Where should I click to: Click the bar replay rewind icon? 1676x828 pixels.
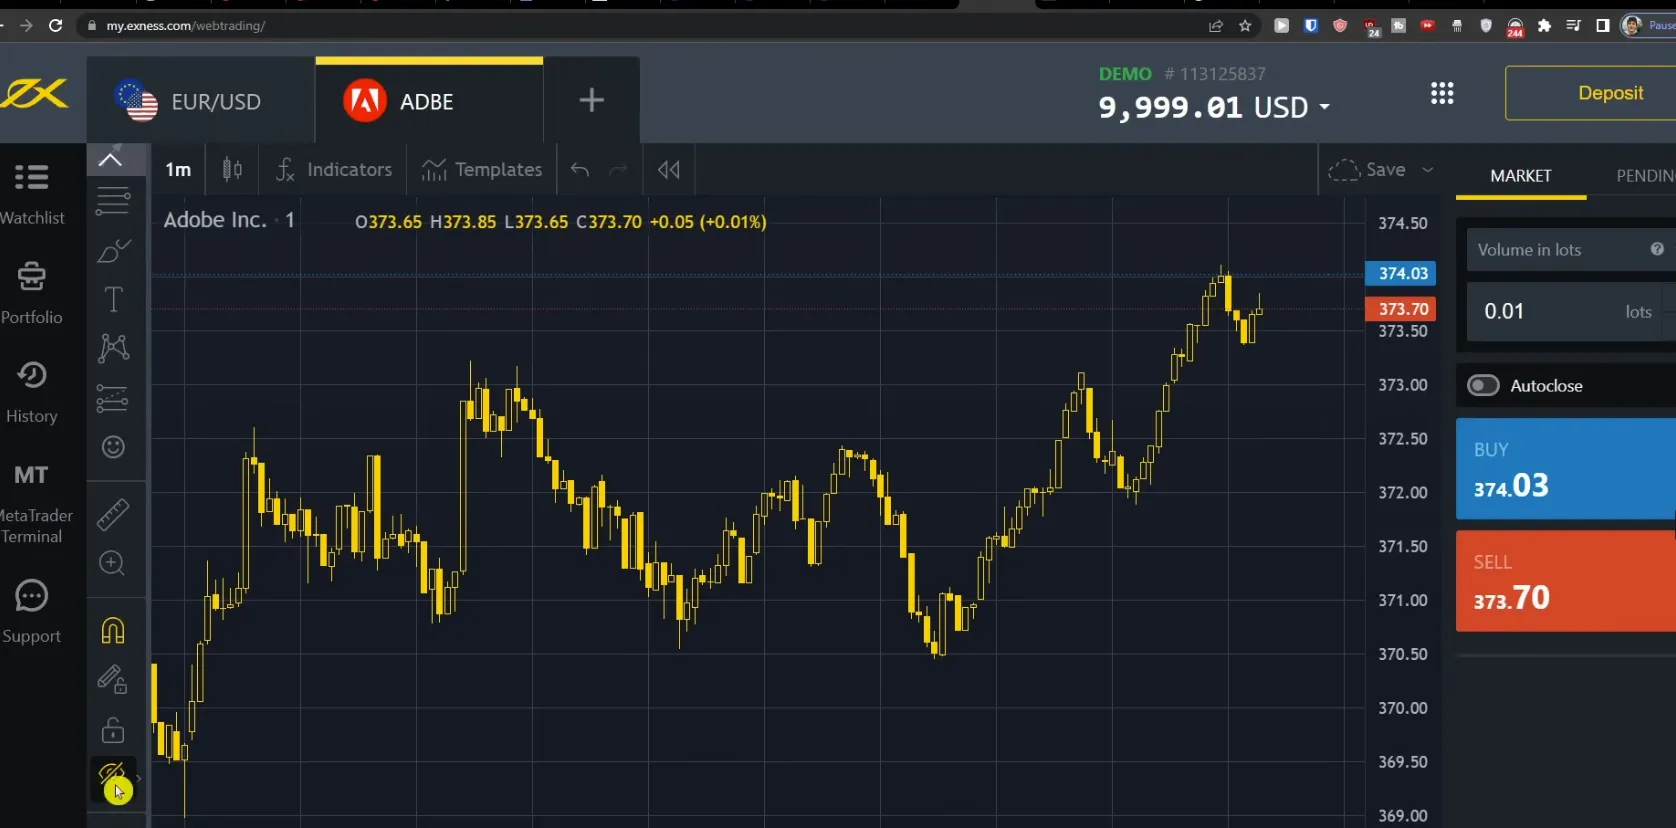(x=669, y=170)
